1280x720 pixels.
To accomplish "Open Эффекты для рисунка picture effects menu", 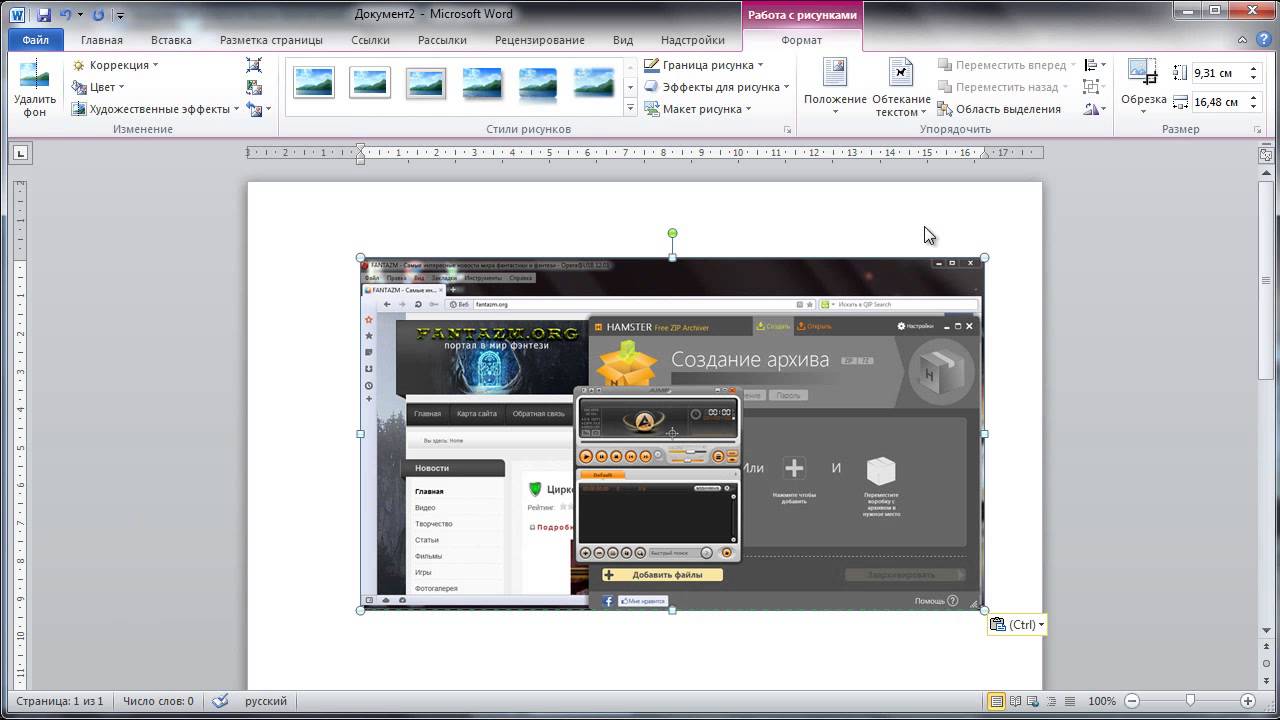I will pyautogui.click(x=717, y=87).
